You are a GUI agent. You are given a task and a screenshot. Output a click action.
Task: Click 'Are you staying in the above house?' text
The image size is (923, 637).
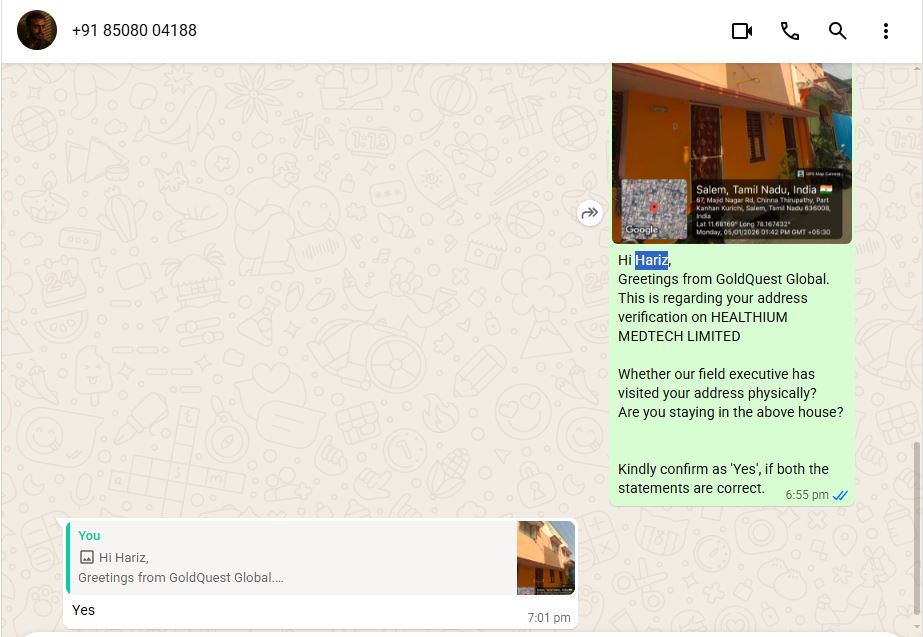pos(731,412)
